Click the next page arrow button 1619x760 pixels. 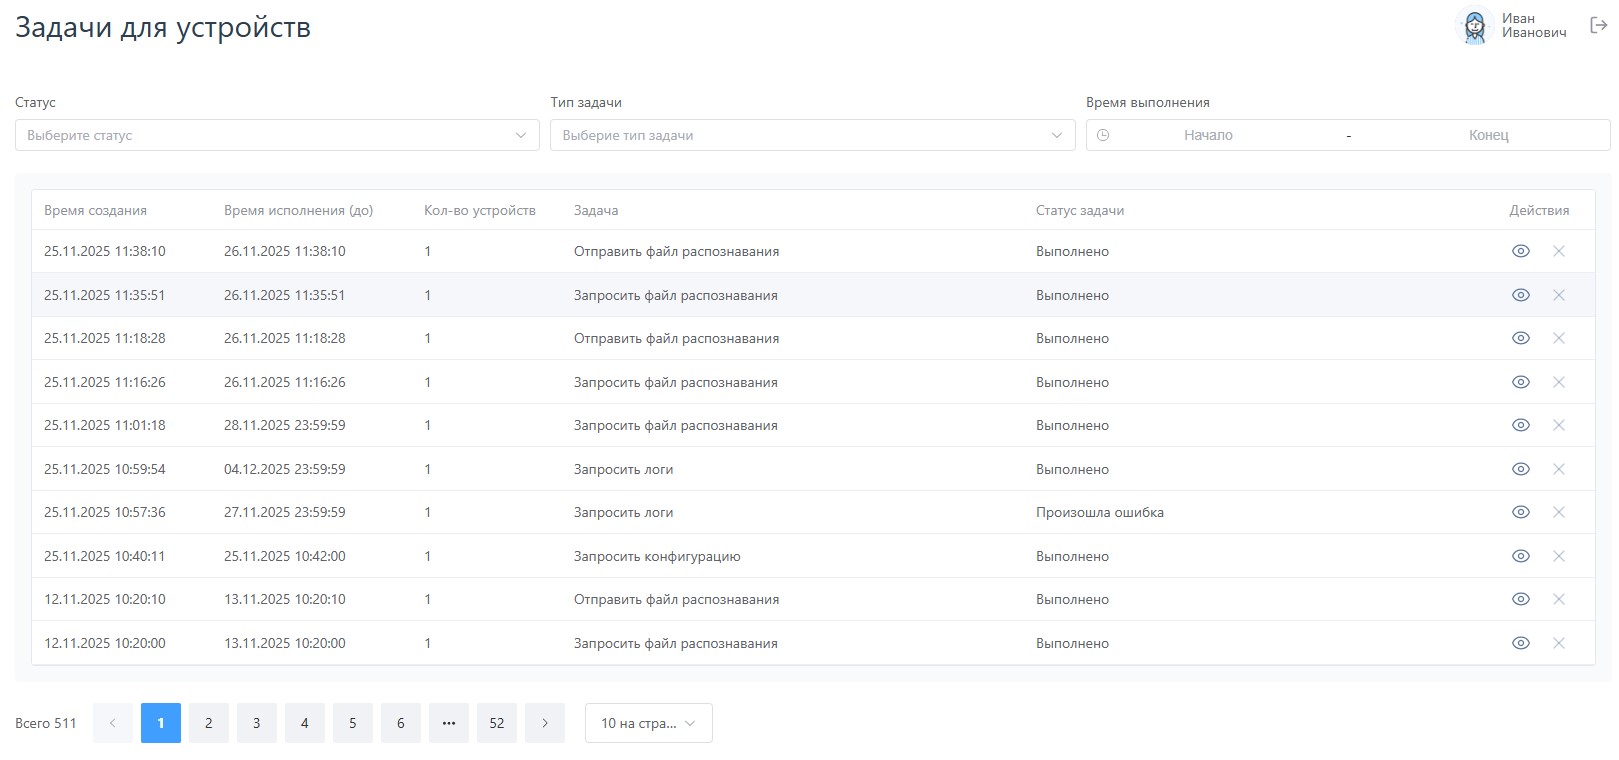click(x=545, y=723)
